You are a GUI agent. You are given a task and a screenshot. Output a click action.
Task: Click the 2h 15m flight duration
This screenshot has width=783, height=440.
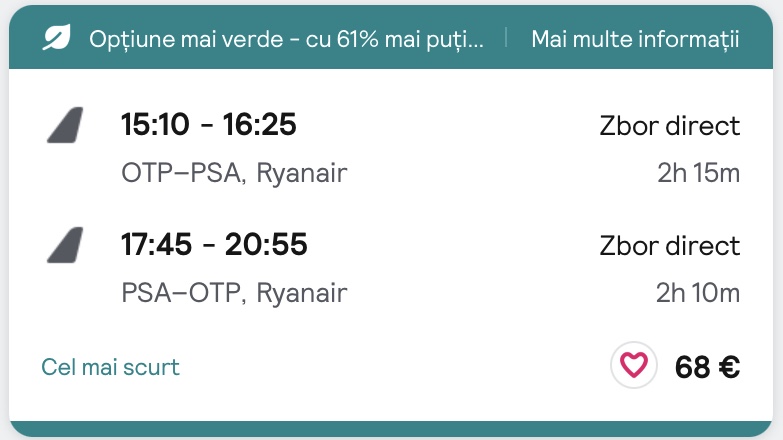(698, 173)
